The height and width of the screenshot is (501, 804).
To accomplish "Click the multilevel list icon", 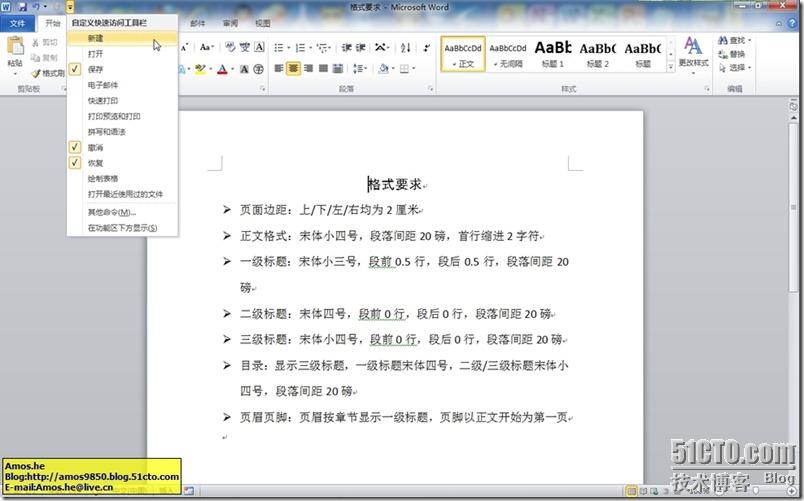I will (322, 48).
